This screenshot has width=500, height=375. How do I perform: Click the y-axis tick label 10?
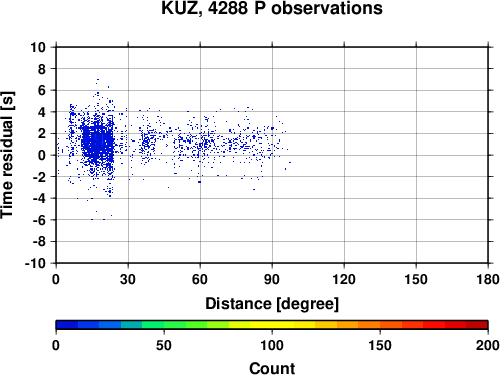[38, 47]
